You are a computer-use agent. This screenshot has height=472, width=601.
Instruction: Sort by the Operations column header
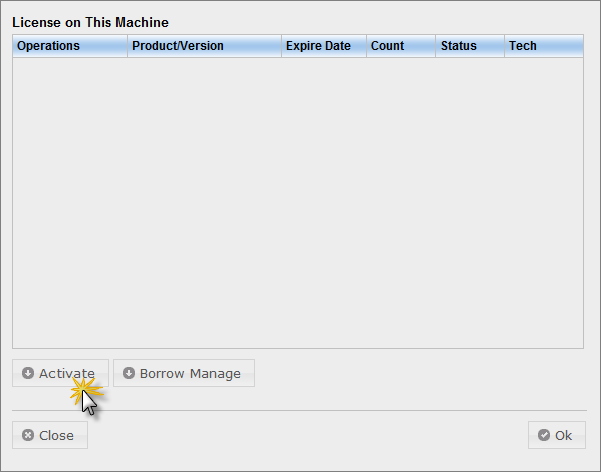click(48, 46)
